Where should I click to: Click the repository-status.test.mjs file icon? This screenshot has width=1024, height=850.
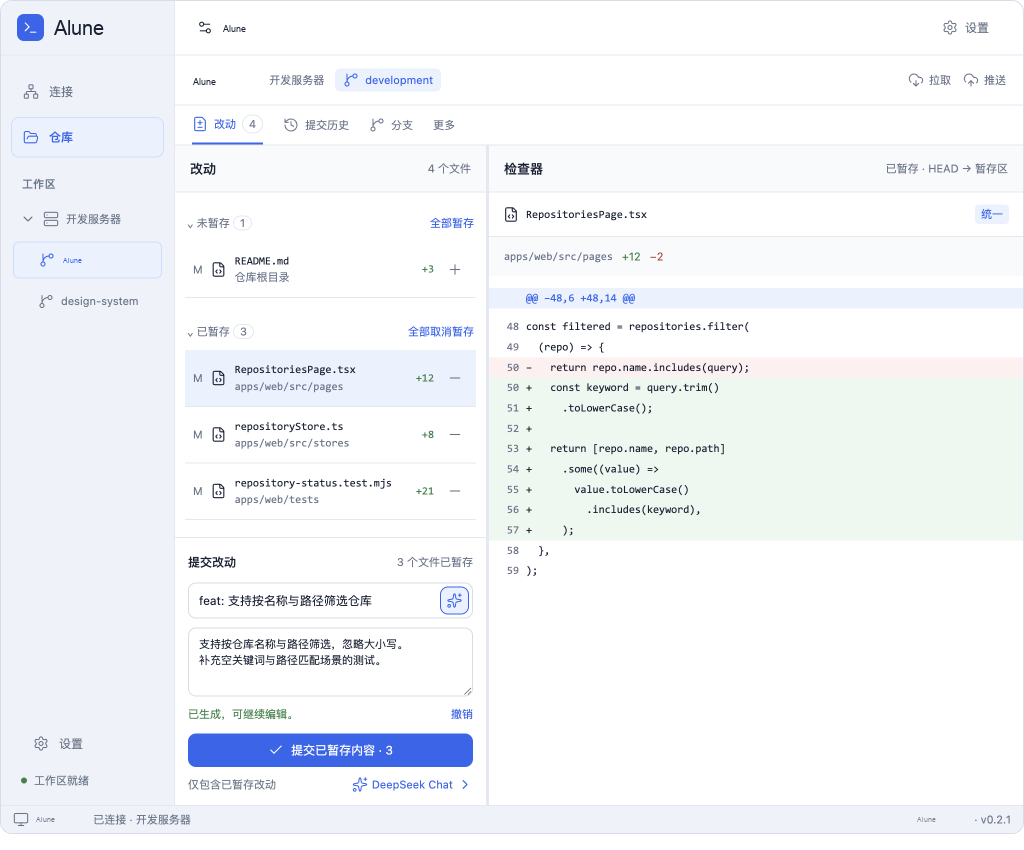click(219, 491)
